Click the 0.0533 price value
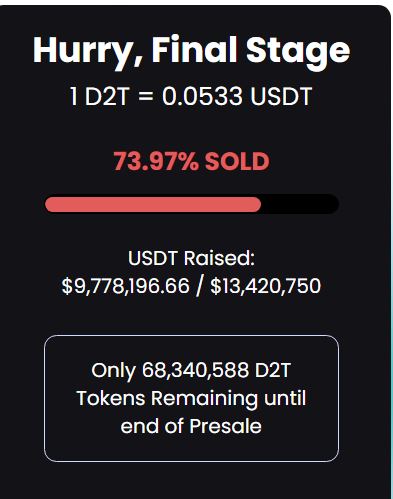The height and width of the screenshot is (499, 393). (202, 97)
